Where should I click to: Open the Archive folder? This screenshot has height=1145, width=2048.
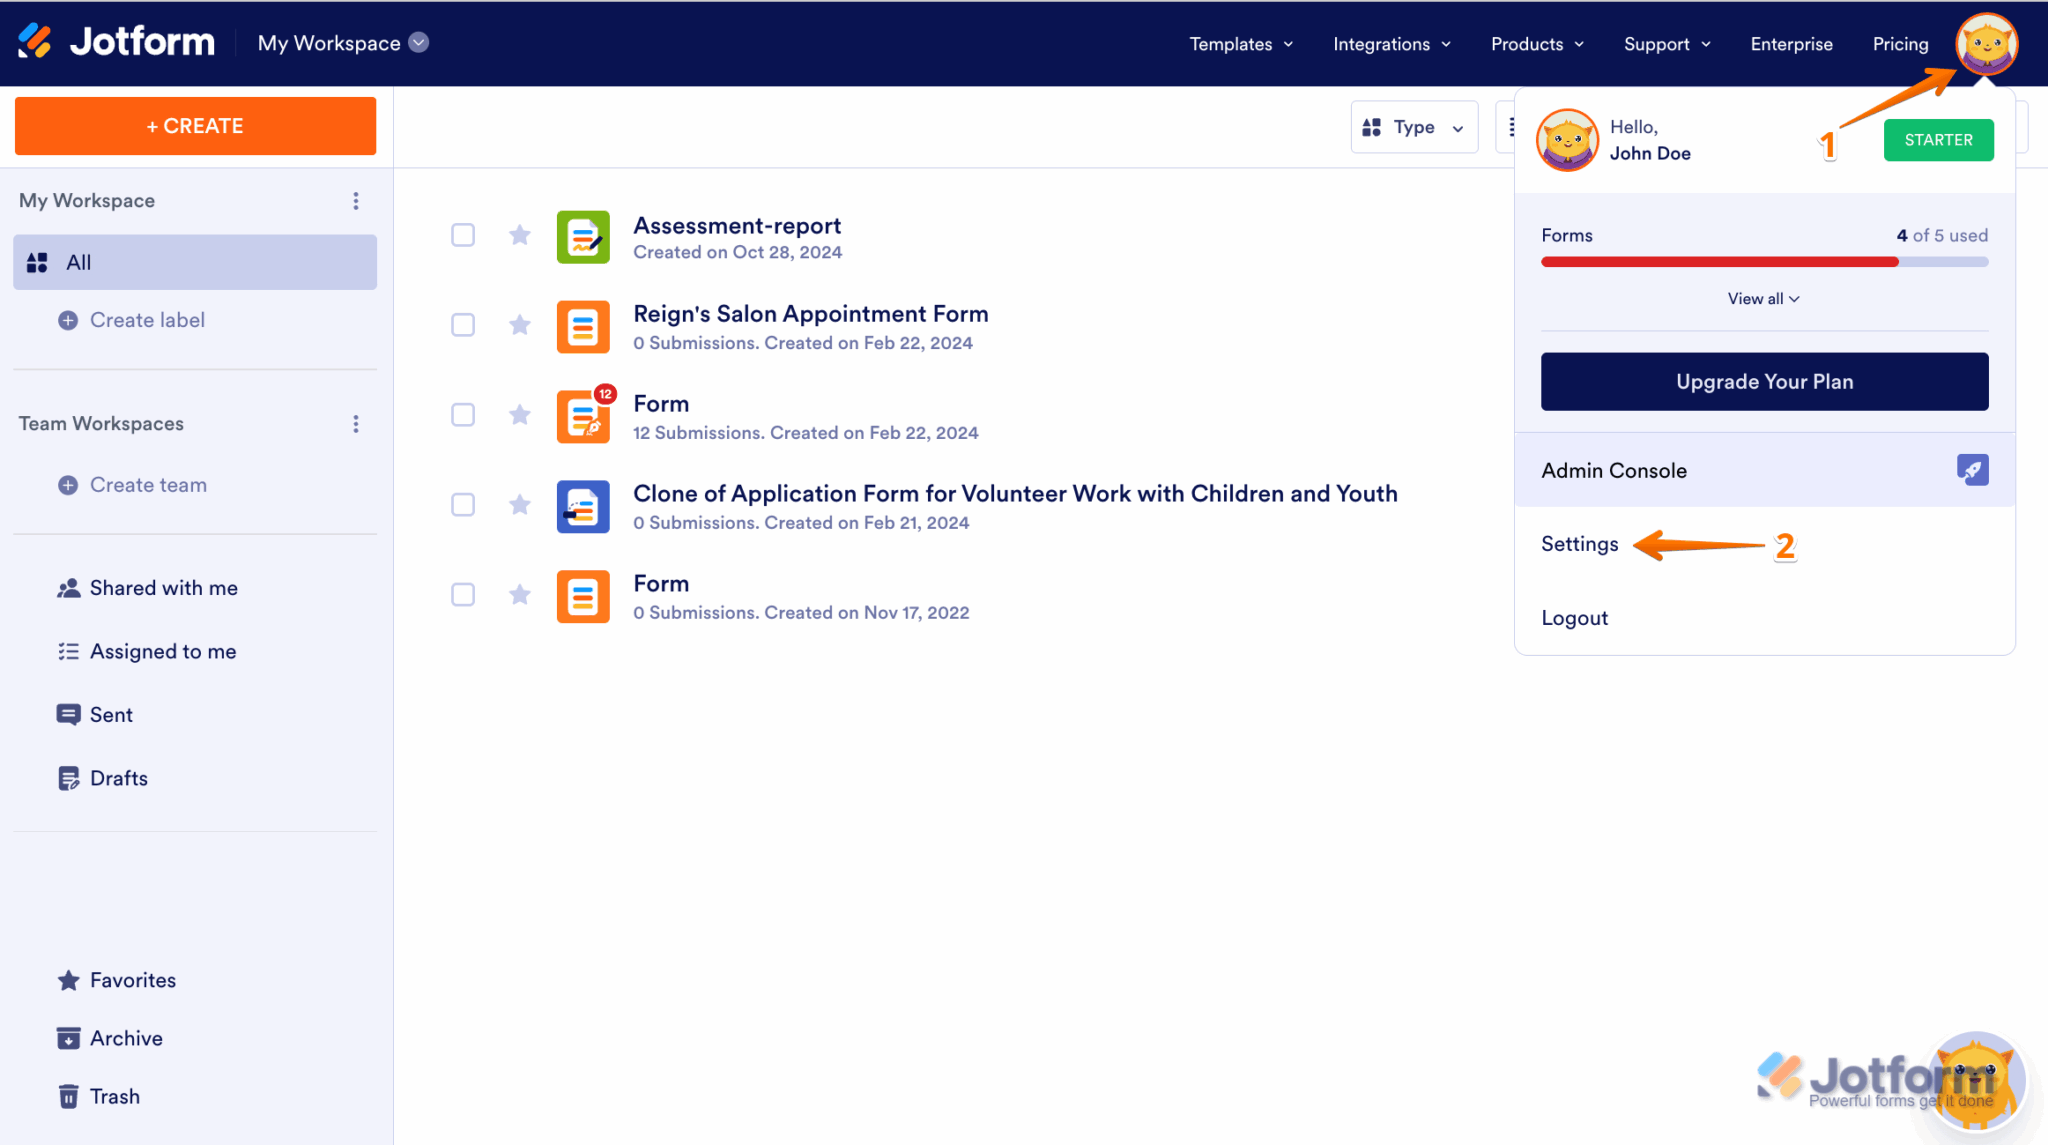point(126,1038)
